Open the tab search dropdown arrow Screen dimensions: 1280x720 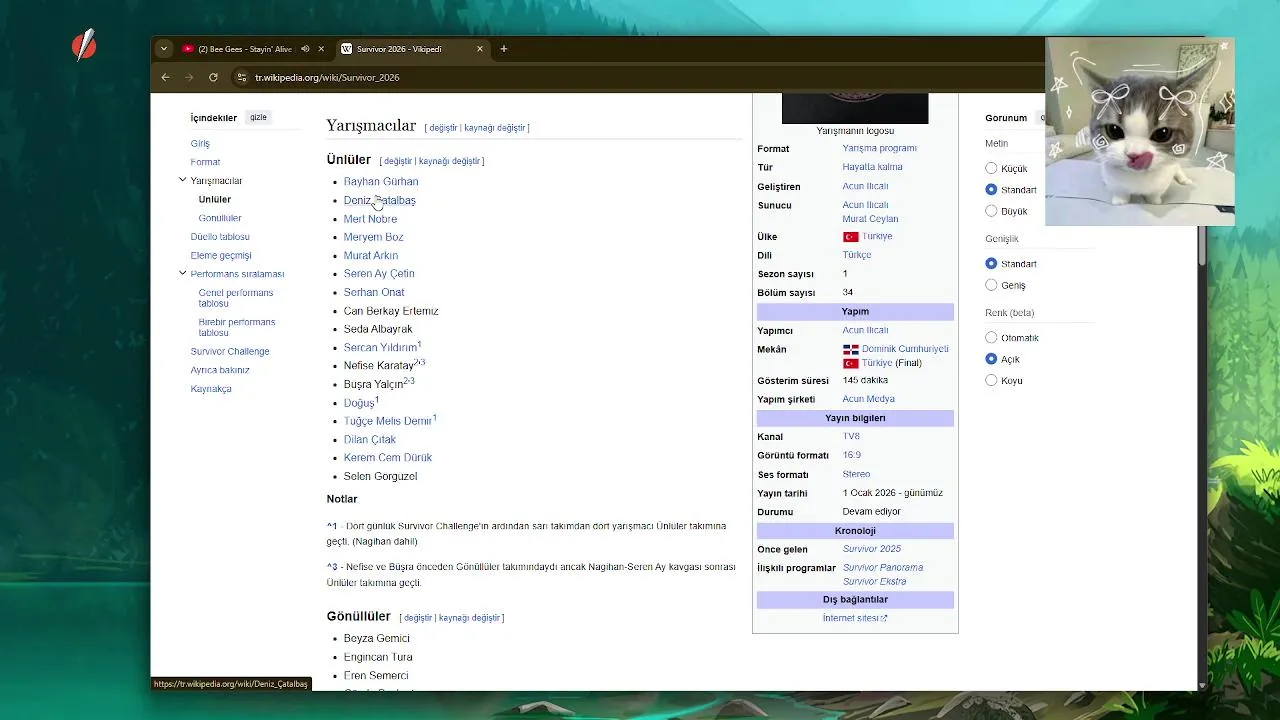click(164, 49)
